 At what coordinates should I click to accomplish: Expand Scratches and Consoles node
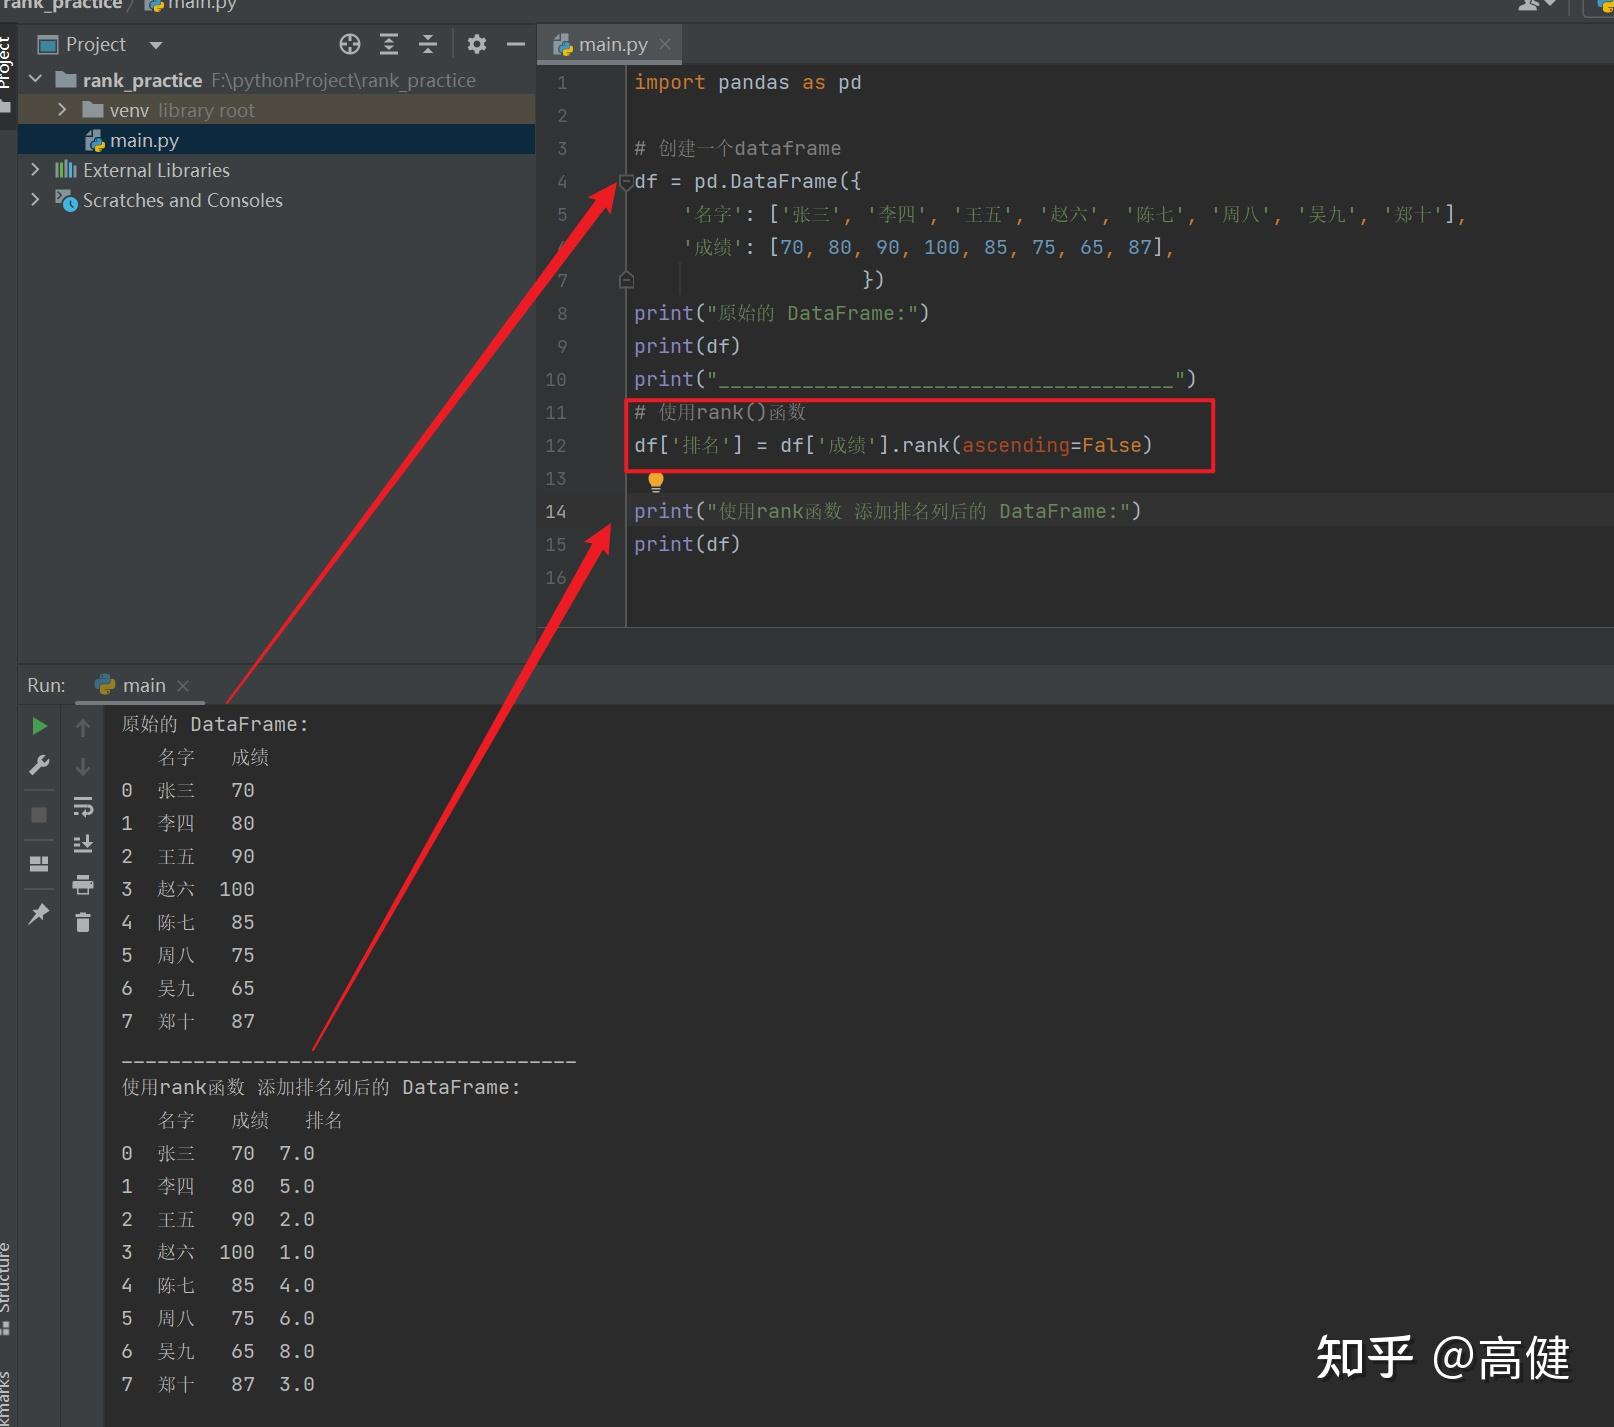(x=35, y=199)
